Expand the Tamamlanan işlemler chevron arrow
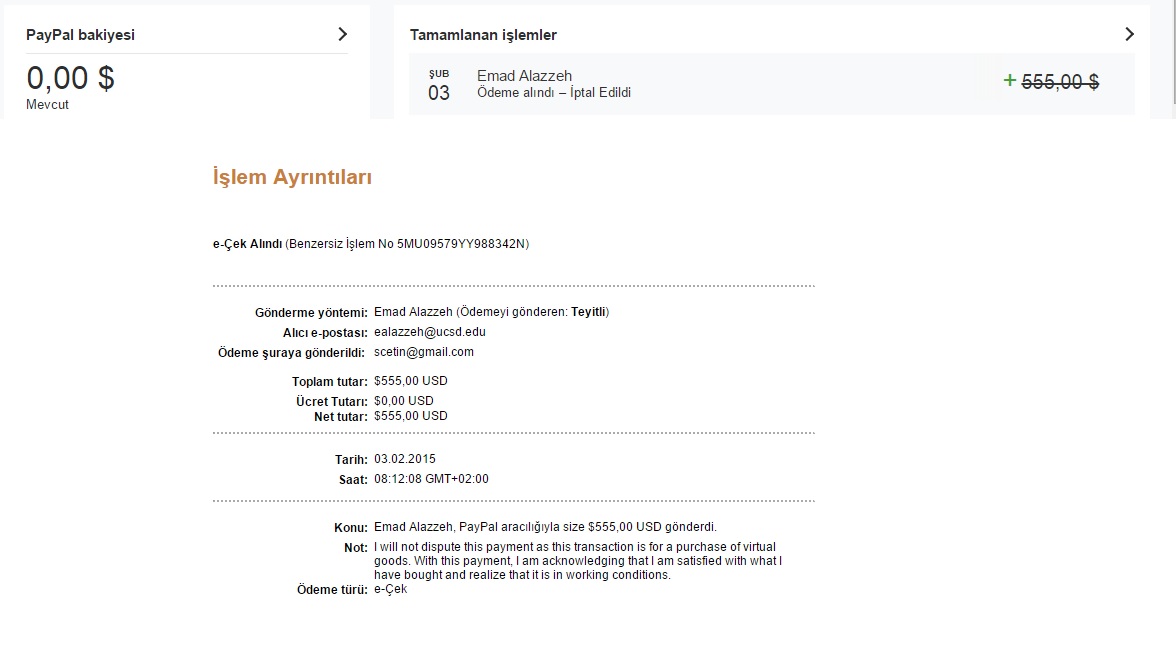This screenshot has height=648, width=1176. [1130, 34]
